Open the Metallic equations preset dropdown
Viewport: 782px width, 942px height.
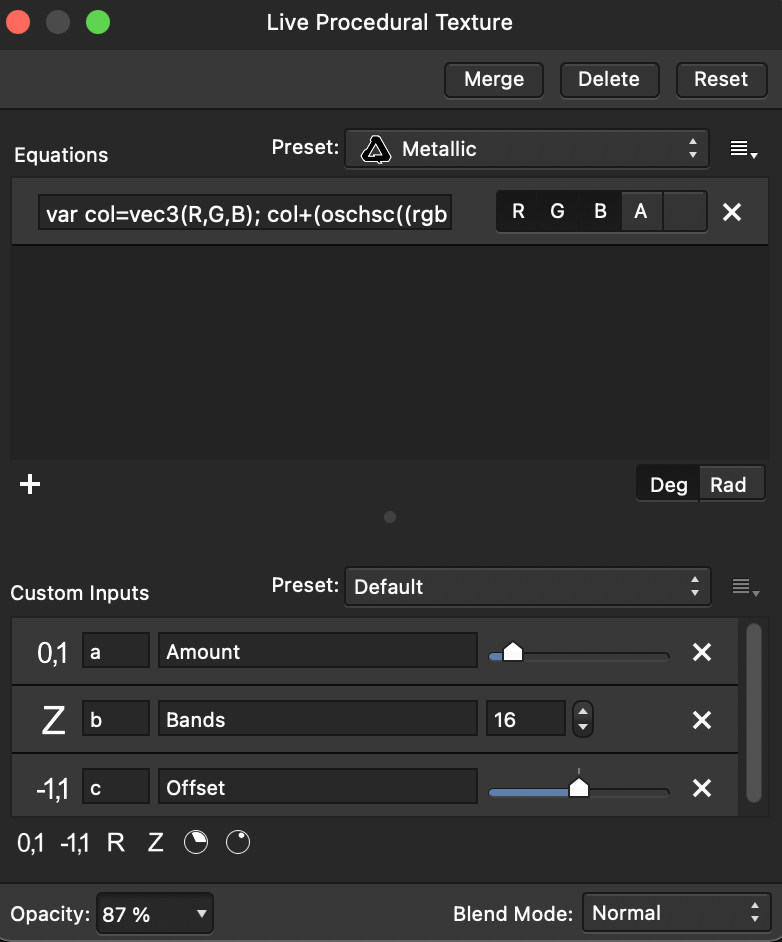coord(527,150)
